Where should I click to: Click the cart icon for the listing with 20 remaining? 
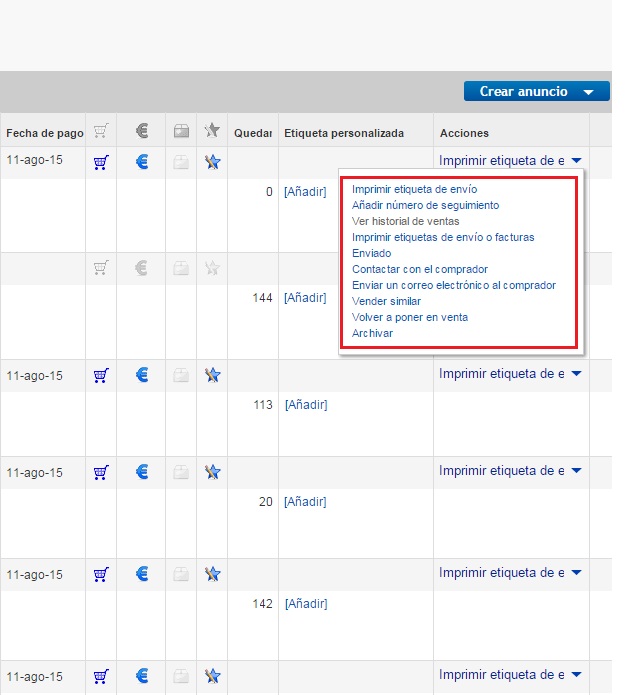101,472
